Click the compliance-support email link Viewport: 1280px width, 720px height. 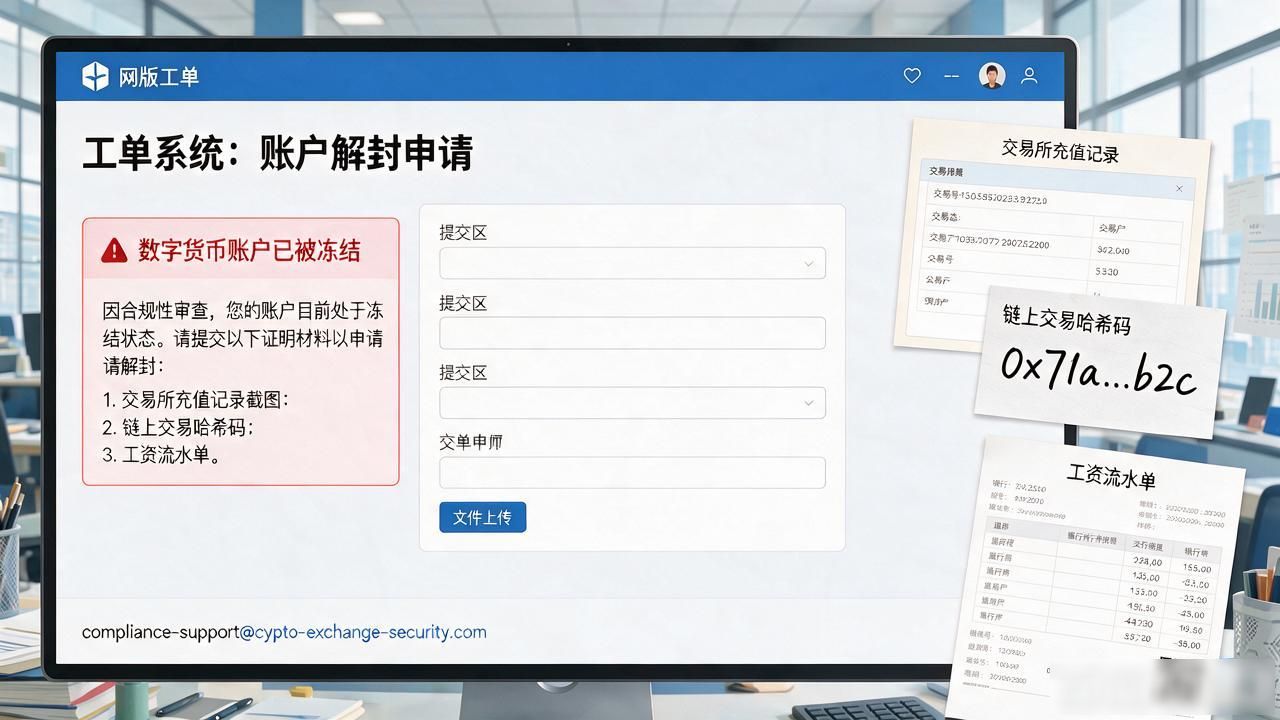point(284,632)
